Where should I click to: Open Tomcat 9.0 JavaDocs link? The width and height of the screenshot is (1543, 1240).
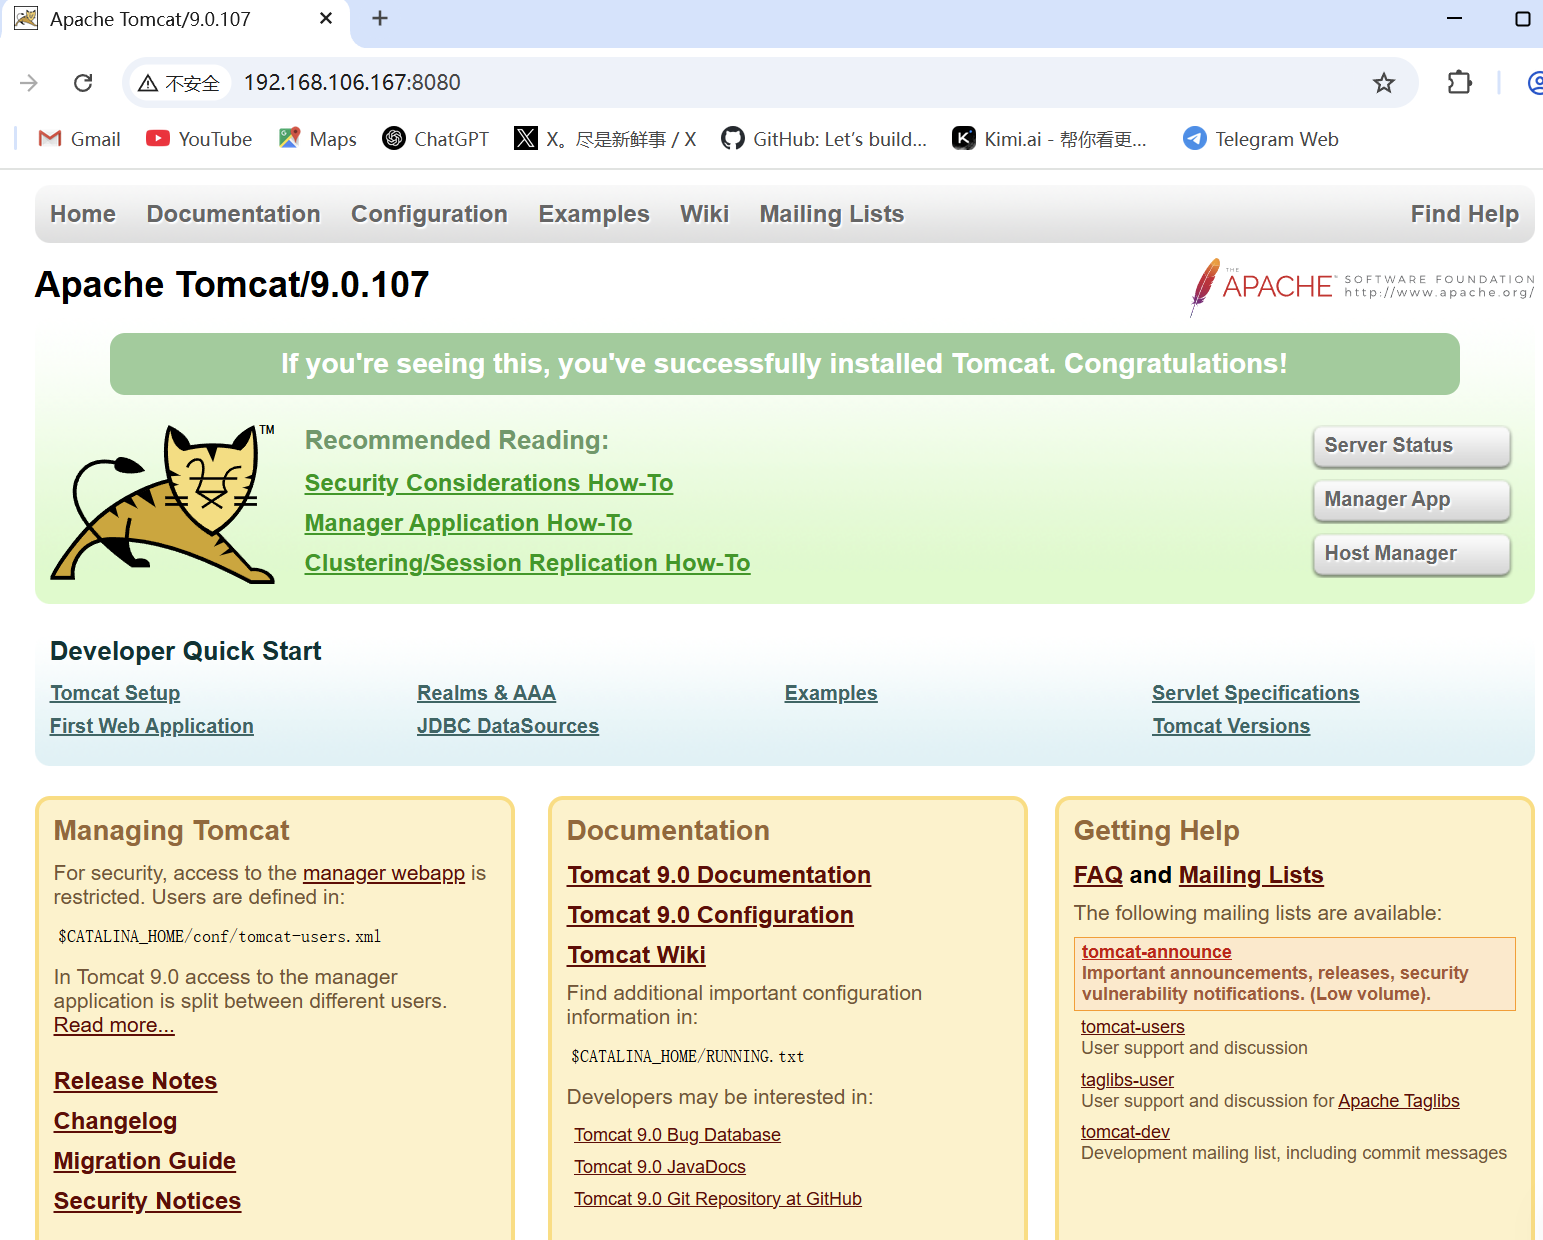(659, 1167)
